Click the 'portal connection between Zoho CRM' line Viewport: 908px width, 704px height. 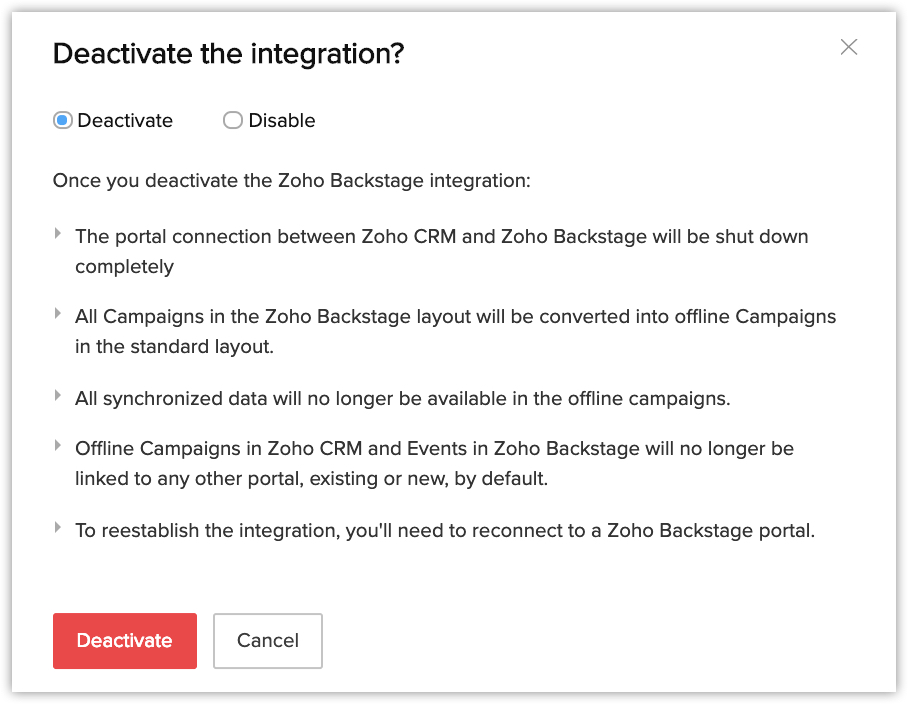[441, 237]
